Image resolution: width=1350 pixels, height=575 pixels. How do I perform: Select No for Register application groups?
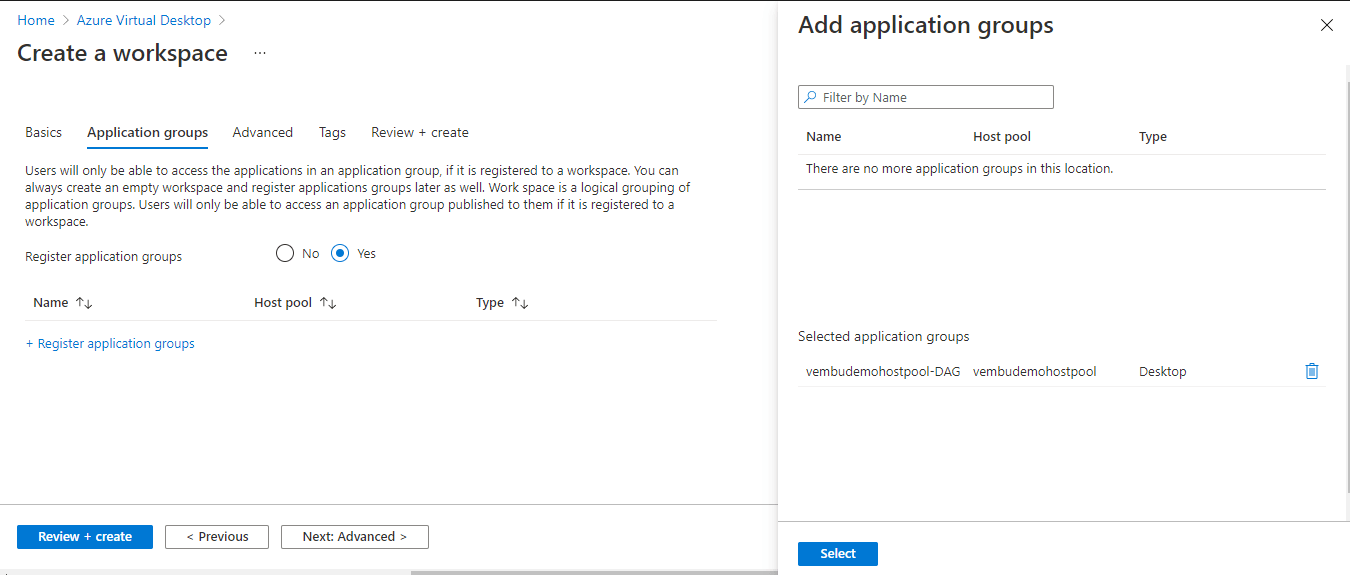tap(285, 253)
